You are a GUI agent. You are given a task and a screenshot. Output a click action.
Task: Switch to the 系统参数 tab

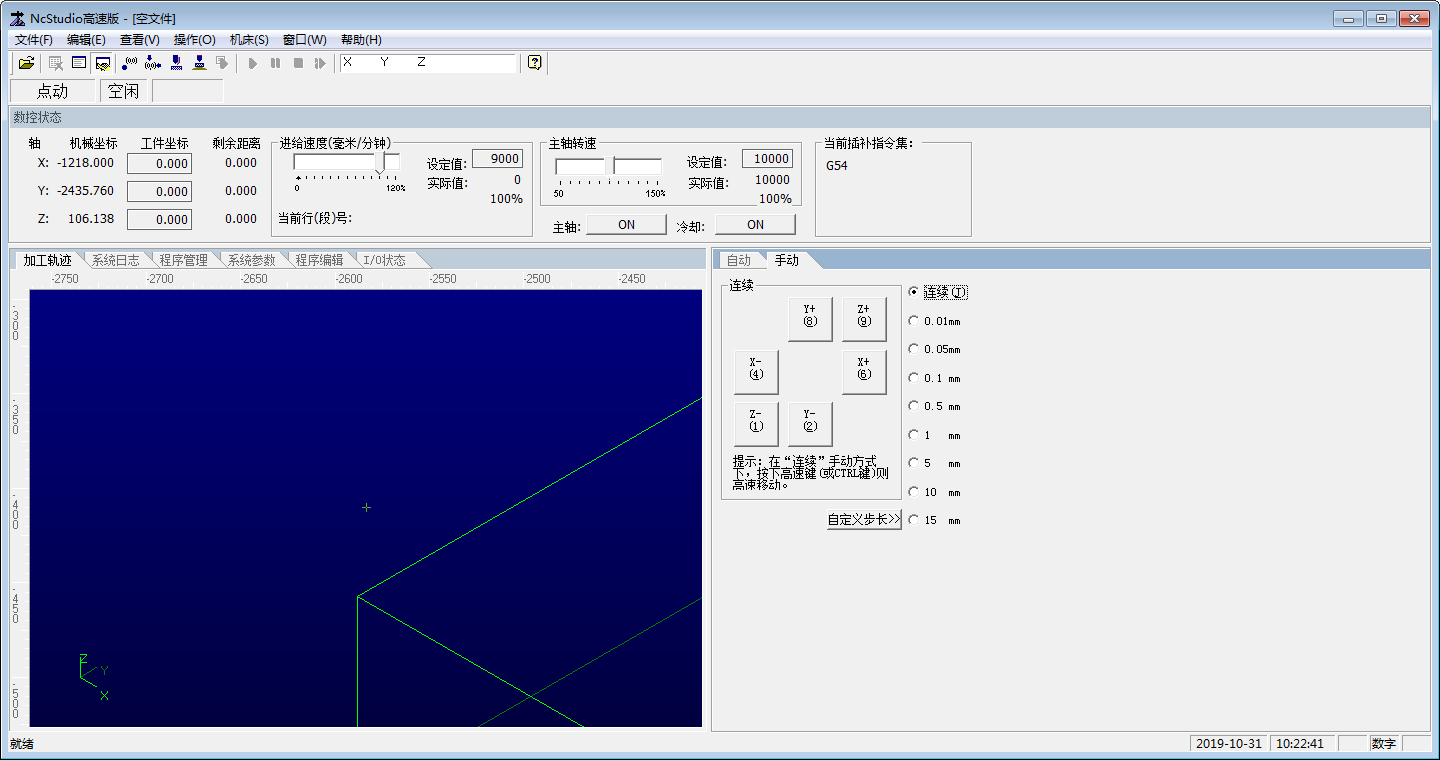click(x=252, y=260)
